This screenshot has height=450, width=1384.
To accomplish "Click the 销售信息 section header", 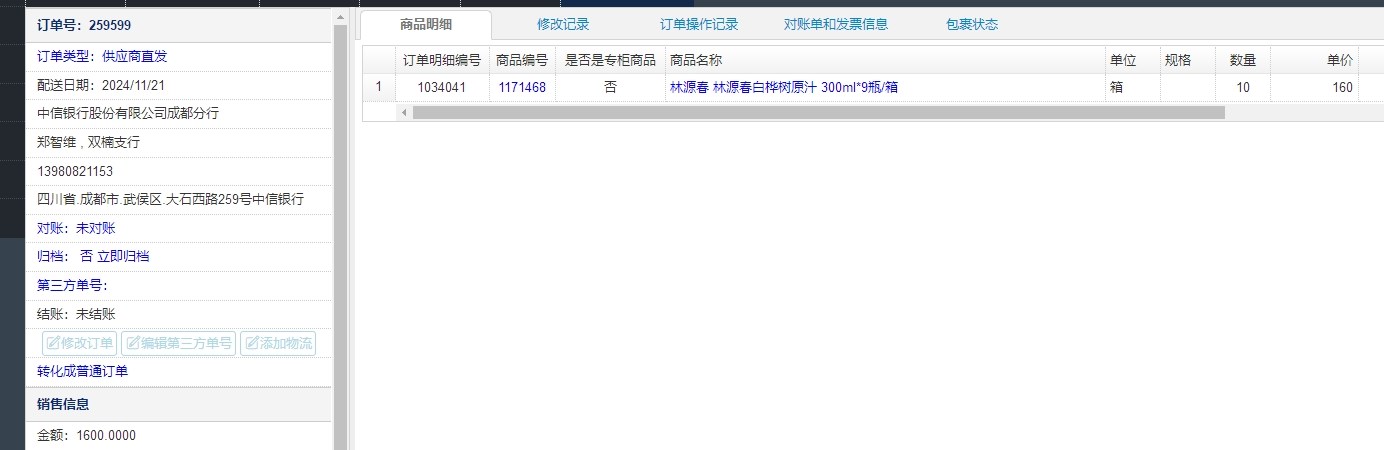I will (x=178, y=404).
